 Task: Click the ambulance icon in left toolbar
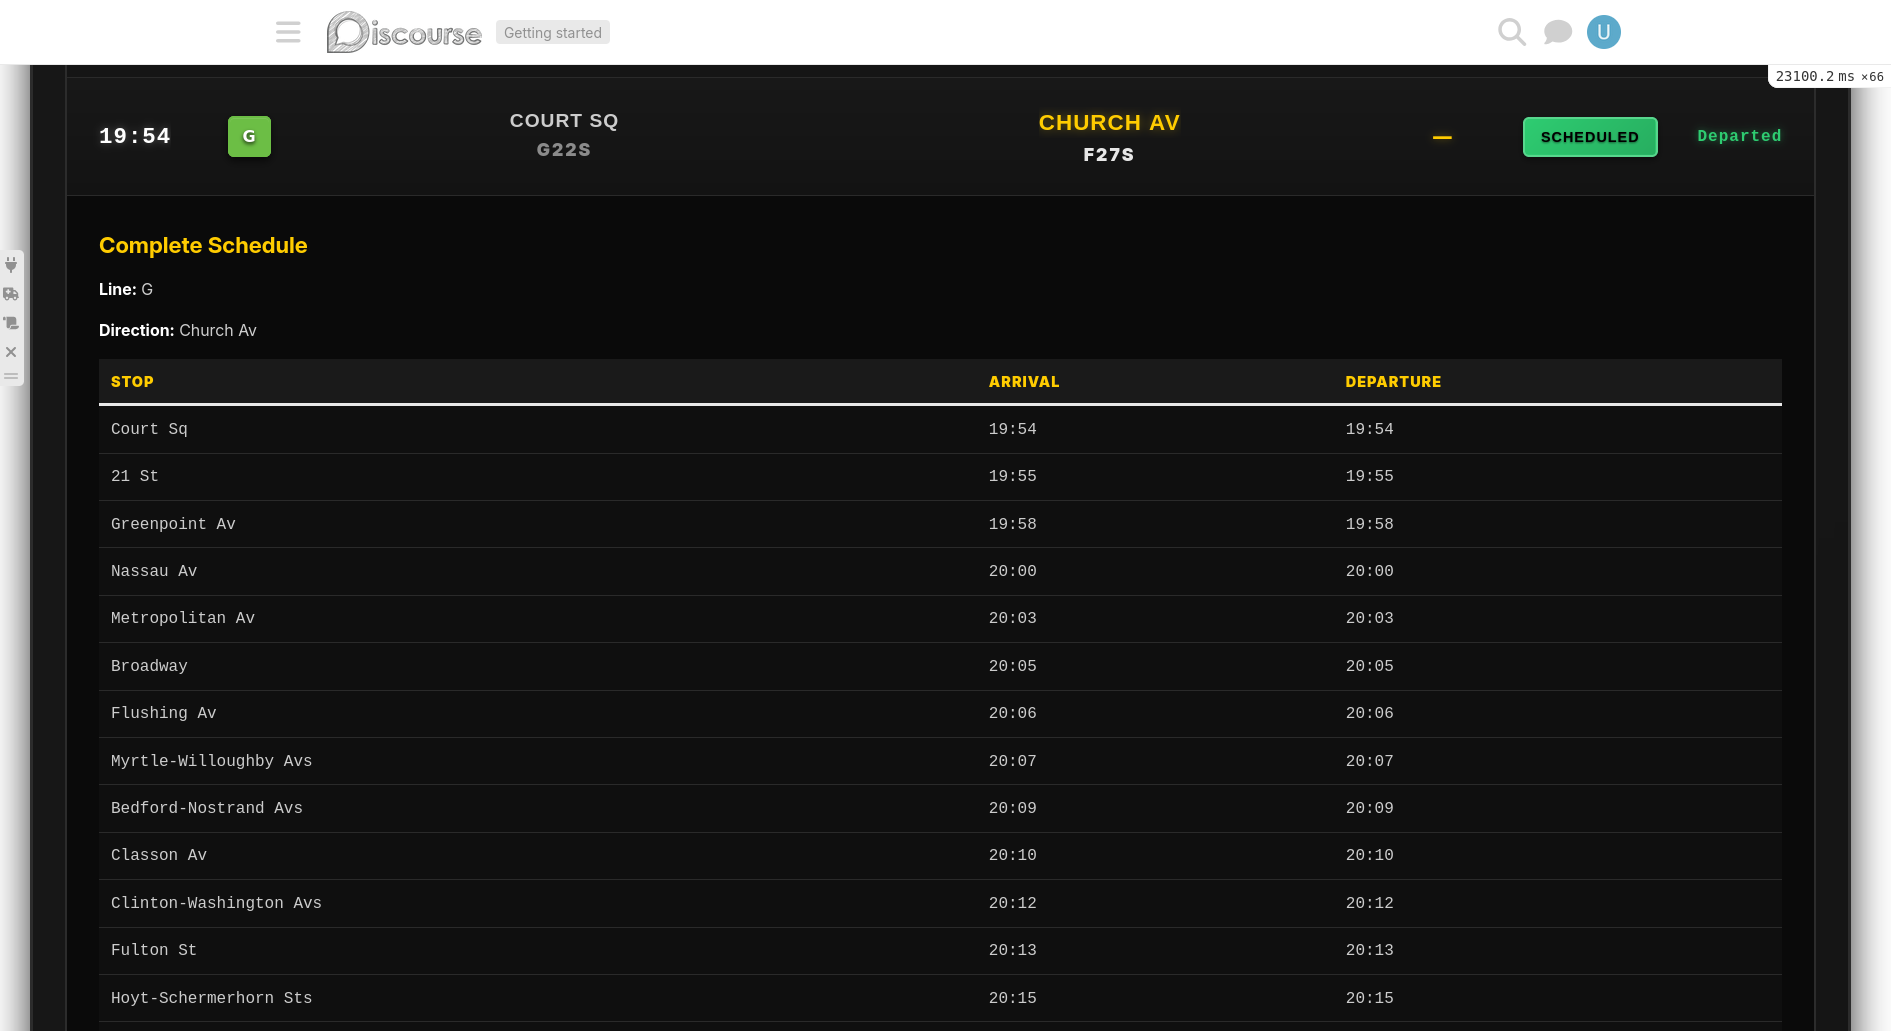click(x=11, y=294)
